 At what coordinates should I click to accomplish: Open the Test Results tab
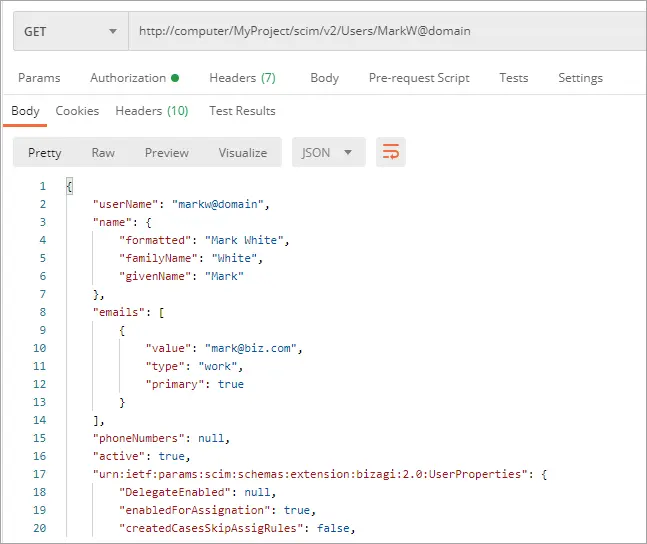242,111
